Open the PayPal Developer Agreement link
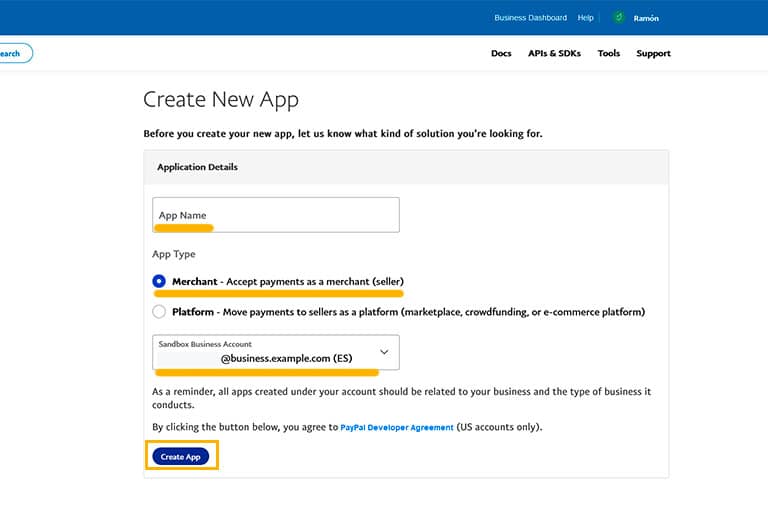Image resolution: width=768 pixels, height=512 pixels. (397, 427)
